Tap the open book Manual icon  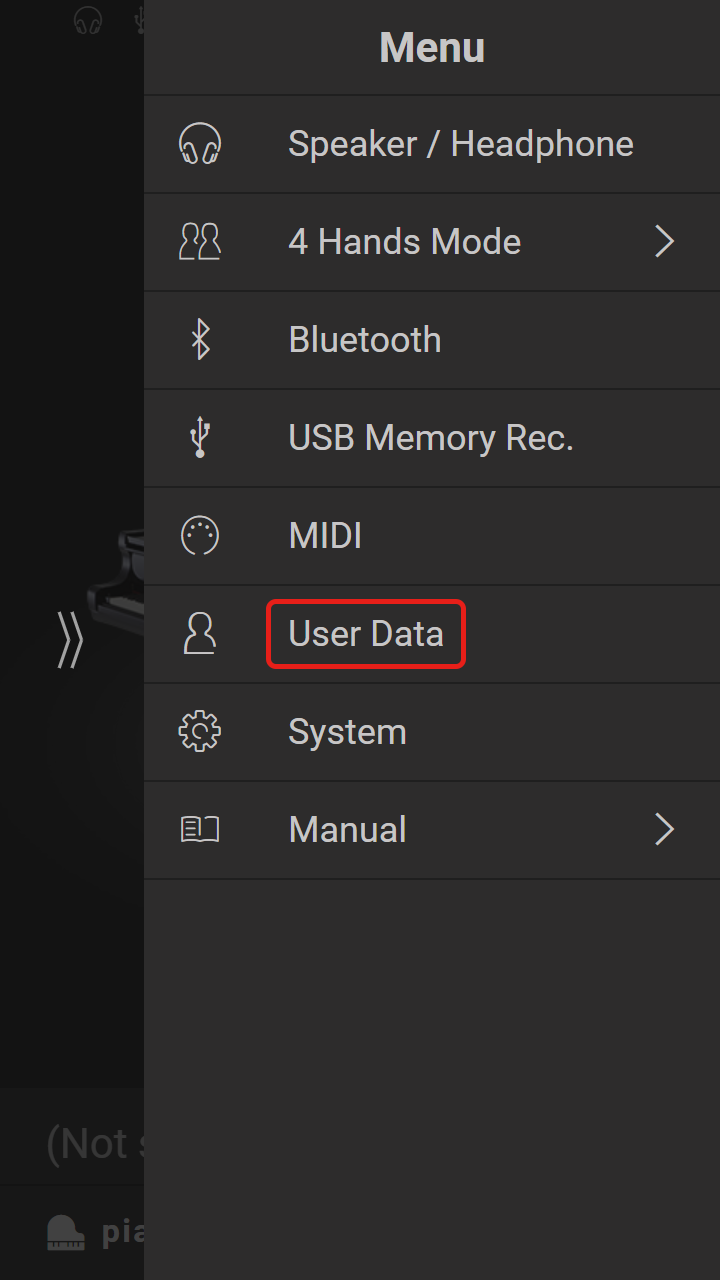[200, 830]
